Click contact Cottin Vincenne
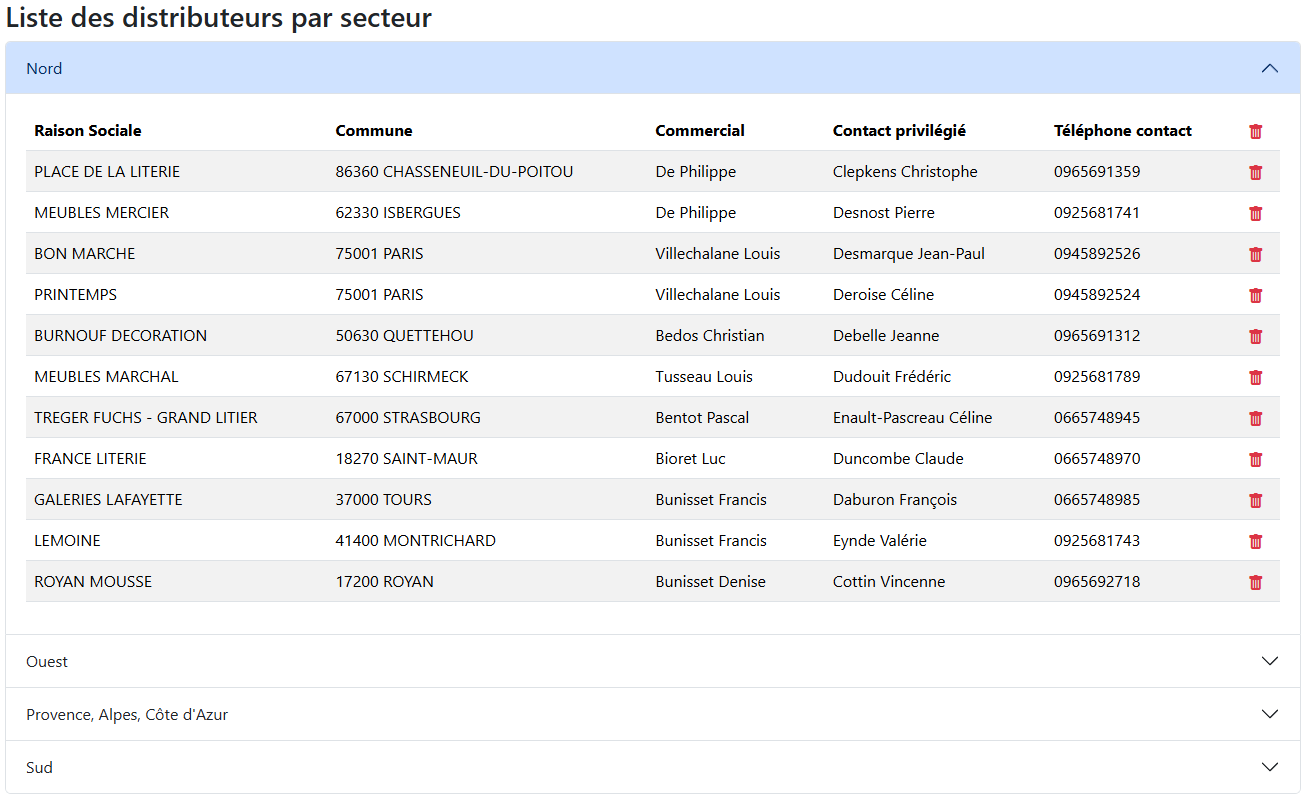1309x804 pixels. coord(889,581)
